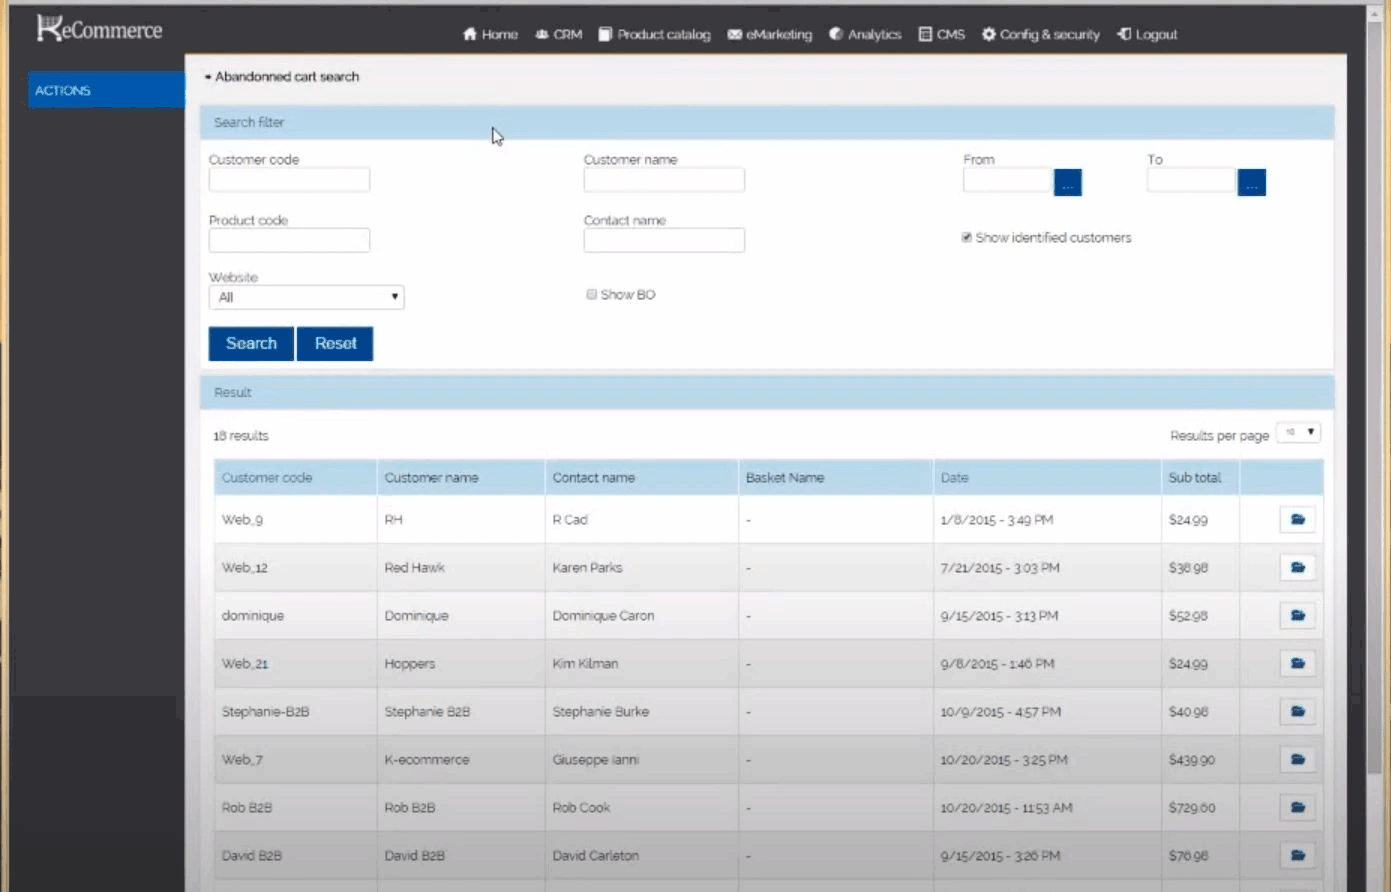Open cart folder icon for Stephanie B2B row
Screen dimensions: 1391x892
[1297, 712]
